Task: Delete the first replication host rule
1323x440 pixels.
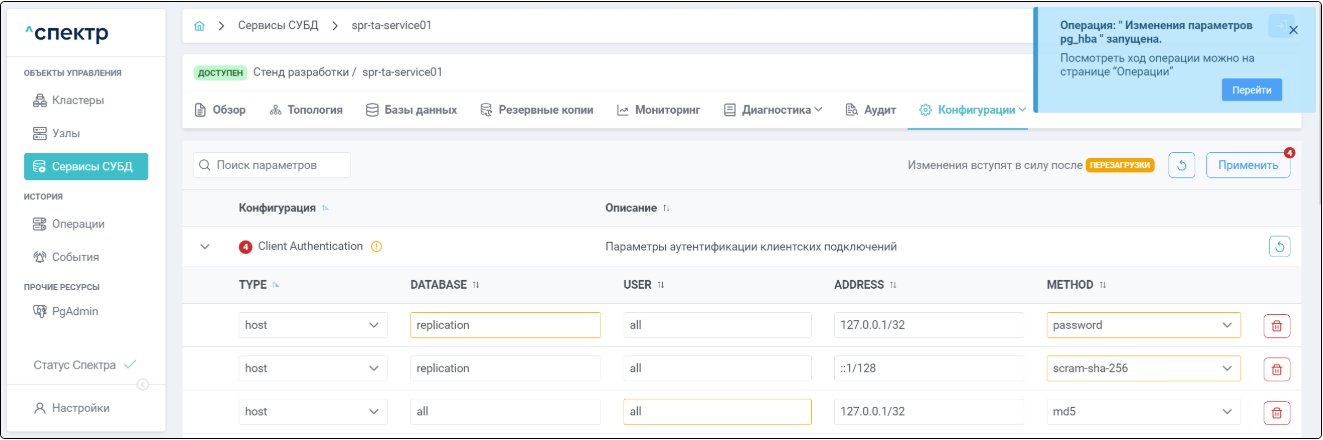Action: coord(1276,325)
